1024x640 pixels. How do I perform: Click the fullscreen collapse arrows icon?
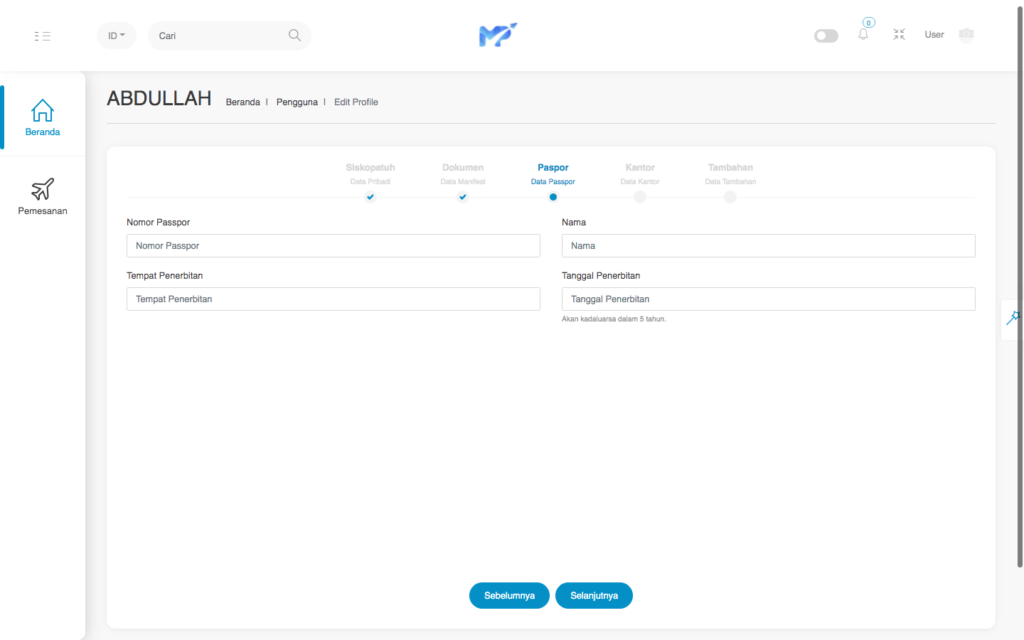coord(899,35)
